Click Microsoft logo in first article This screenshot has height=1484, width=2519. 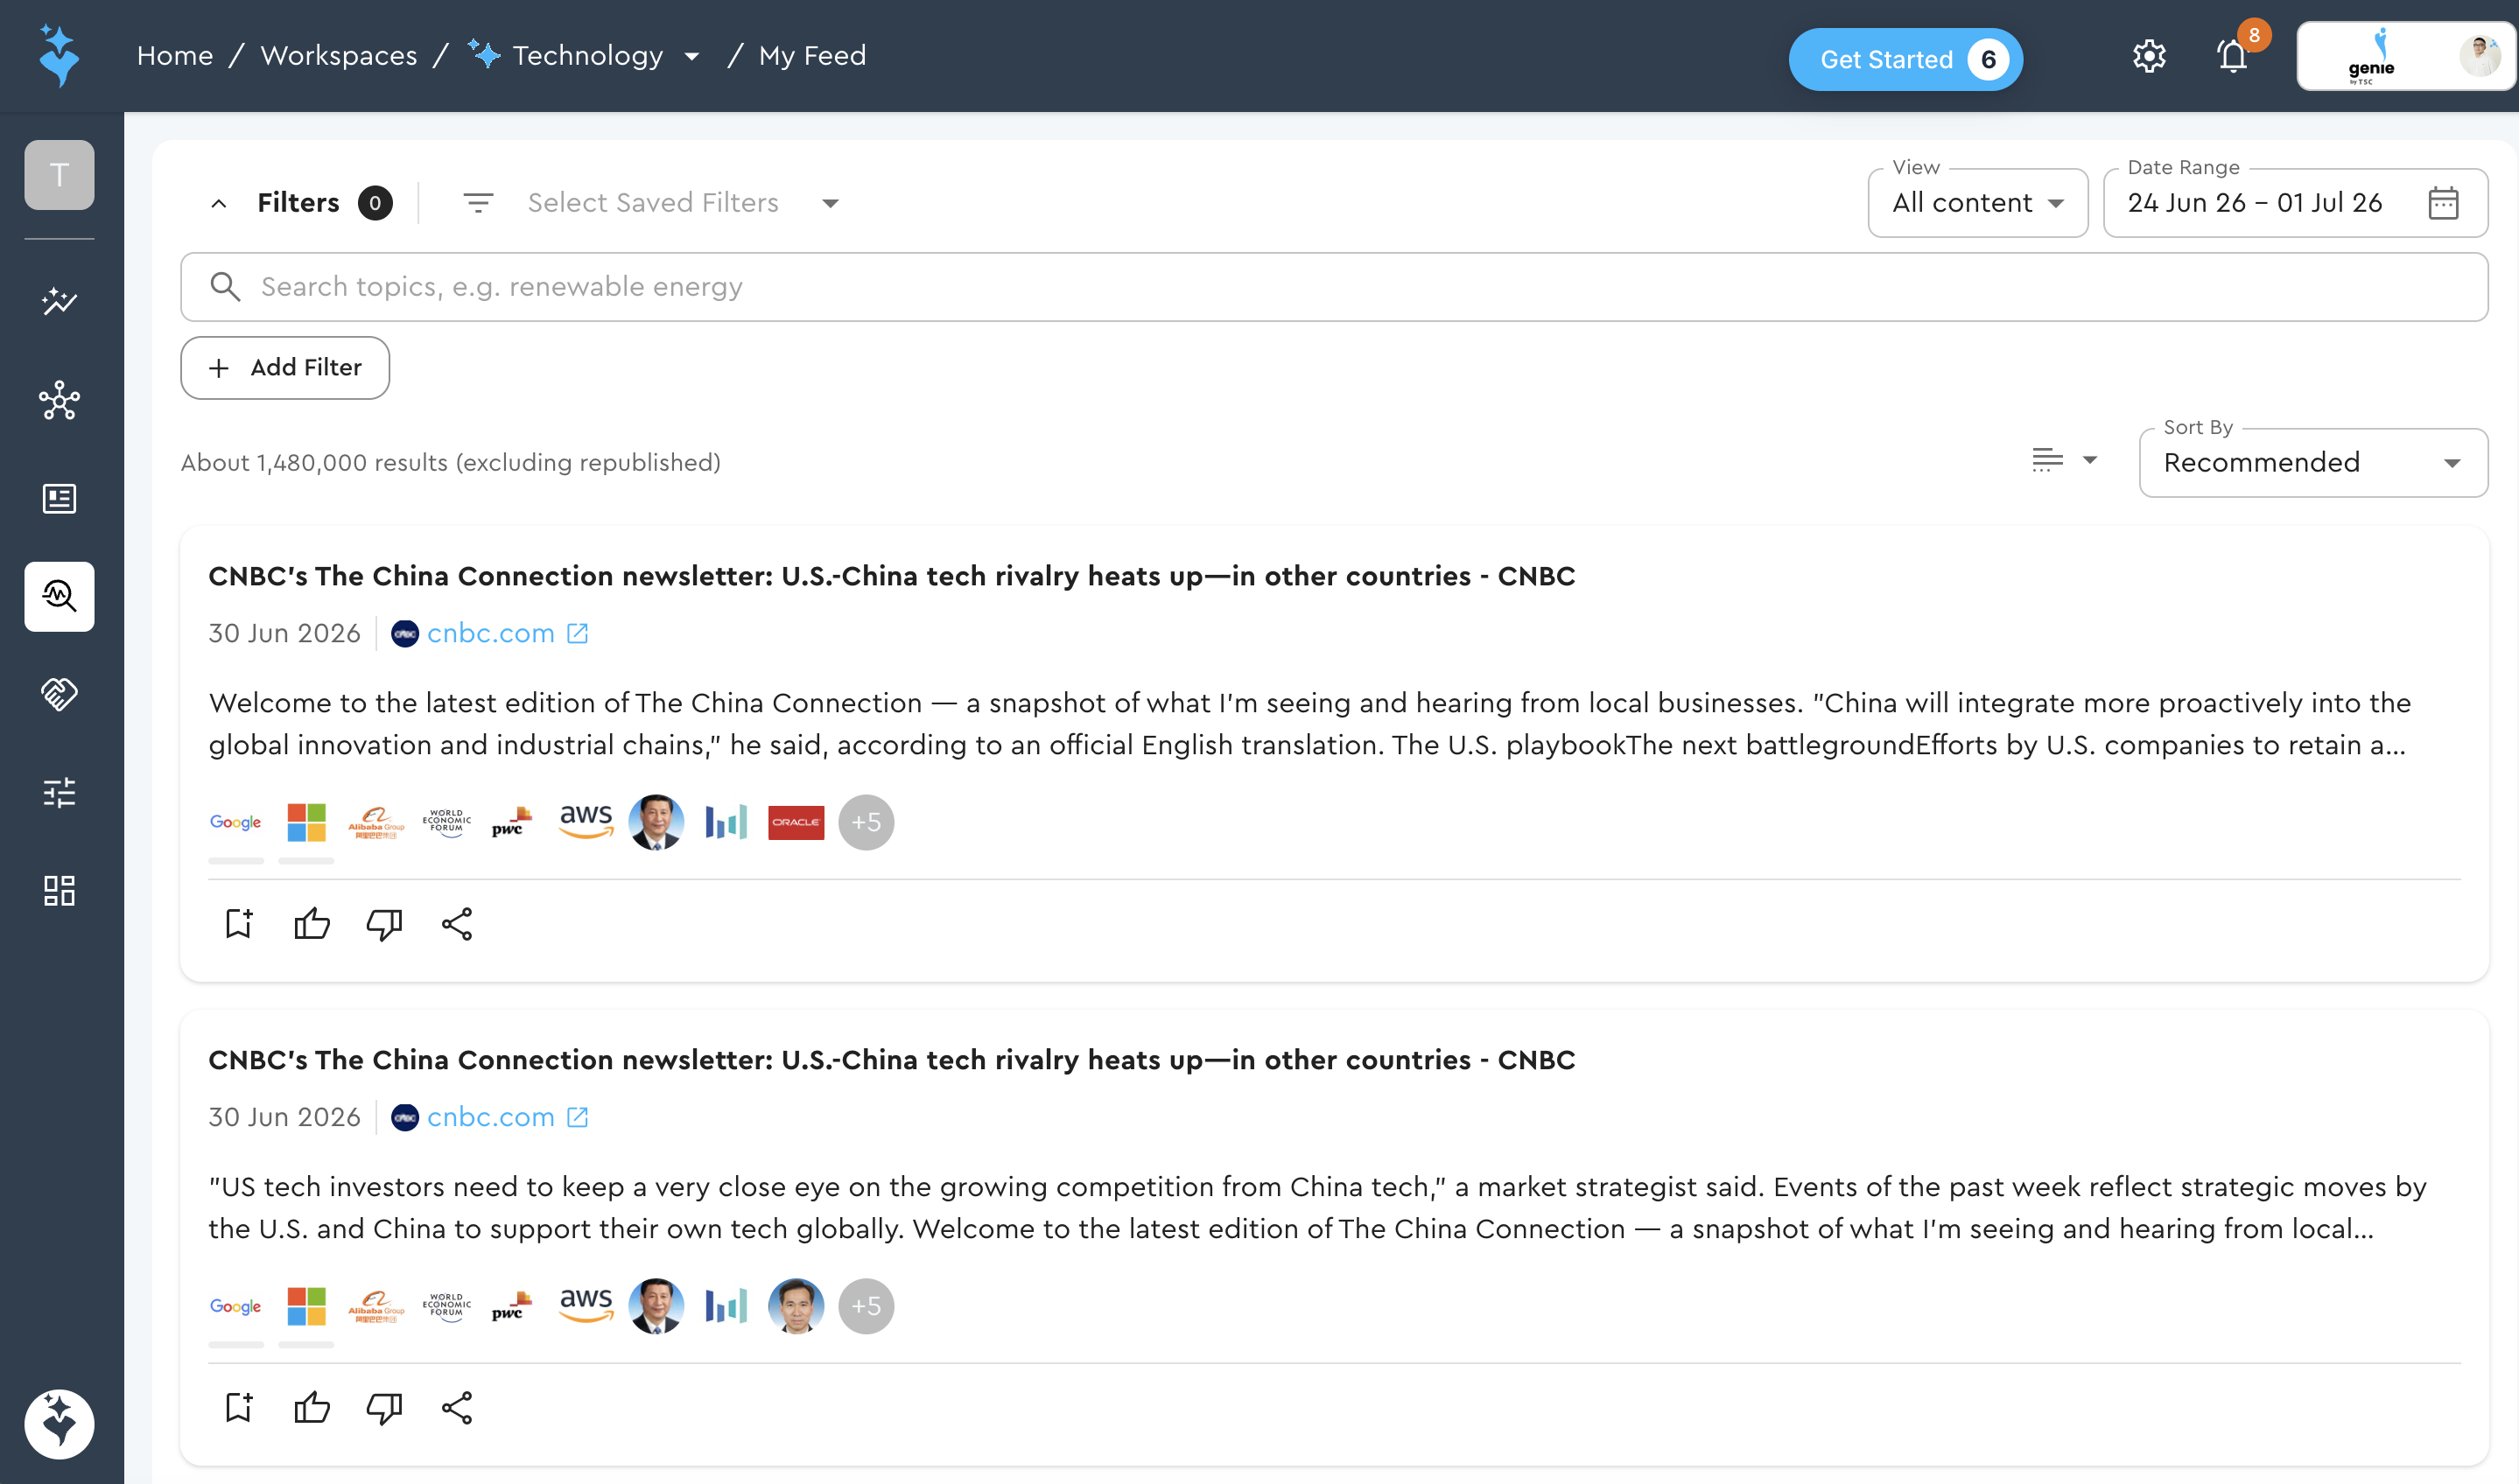tap(306, 822)
